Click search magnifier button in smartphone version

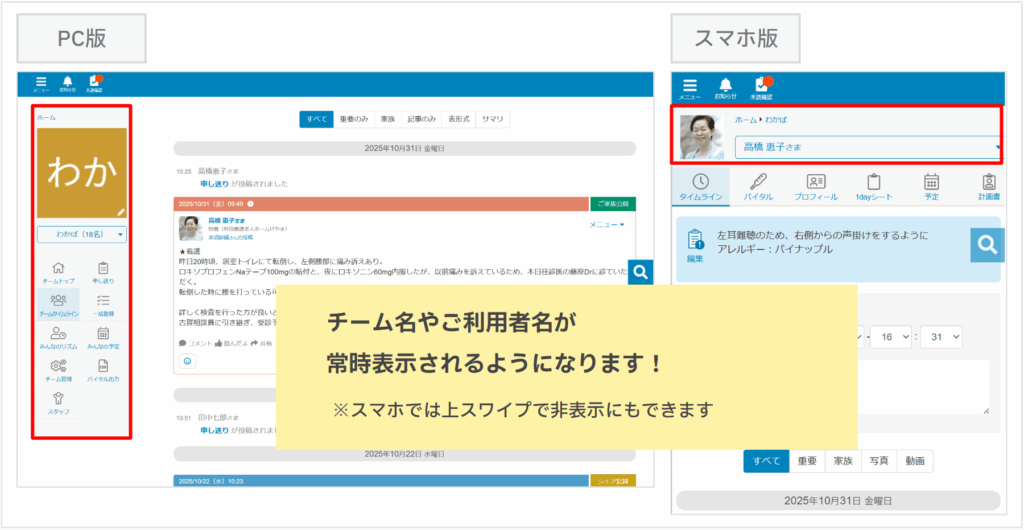pyautogui.click(x=987, y=245)
